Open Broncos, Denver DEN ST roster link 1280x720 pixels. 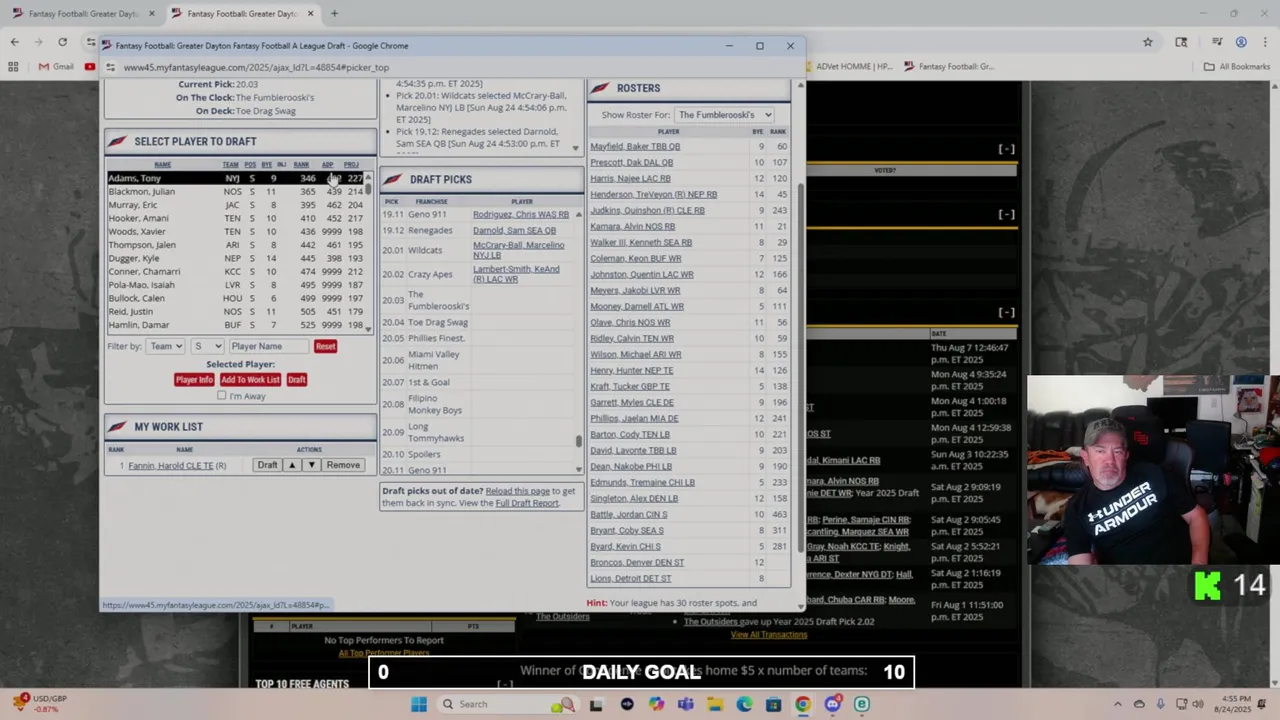click(637, 563)
